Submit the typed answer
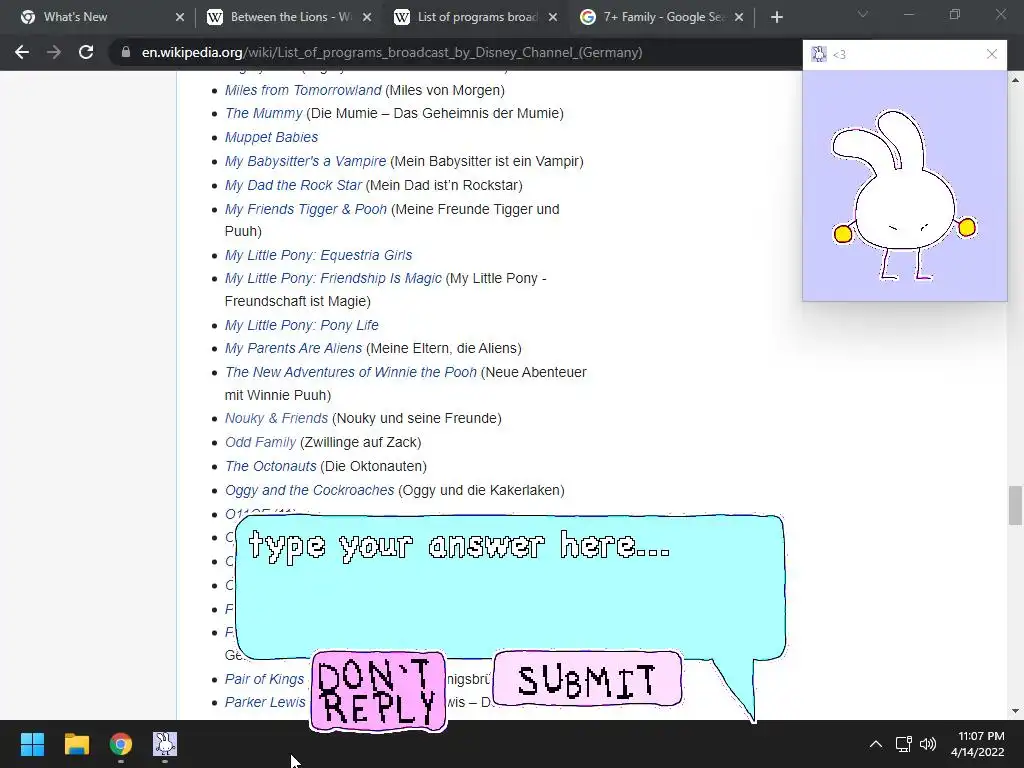The height and width of the screenshot is (768, 1024). pyautogui.click(x=587, y=679)
